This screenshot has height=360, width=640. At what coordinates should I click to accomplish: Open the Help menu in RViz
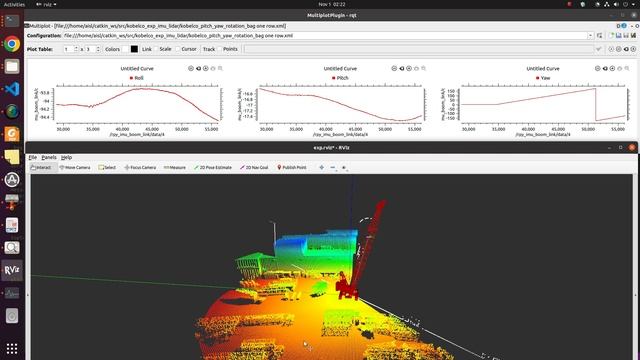pyautogui.click(x=66, y=157)
